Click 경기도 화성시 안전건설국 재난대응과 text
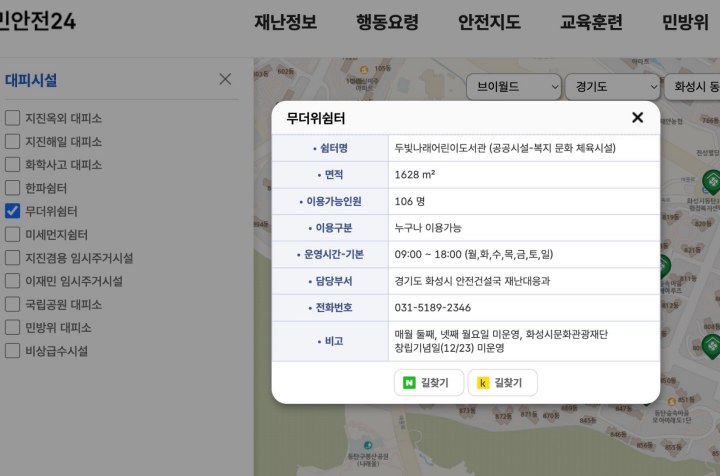Viewport: 720px width, 476px height. point(472,281)
